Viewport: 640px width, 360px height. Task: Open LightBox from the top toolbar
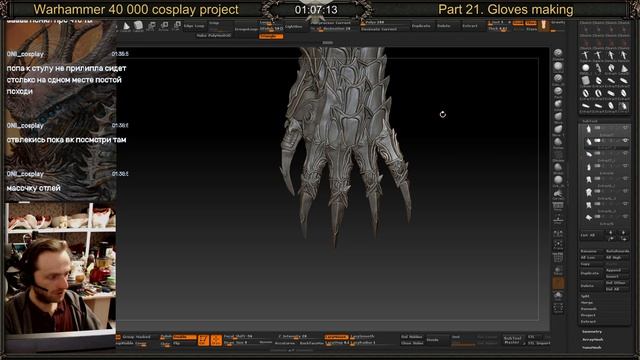tap(294, 26)
